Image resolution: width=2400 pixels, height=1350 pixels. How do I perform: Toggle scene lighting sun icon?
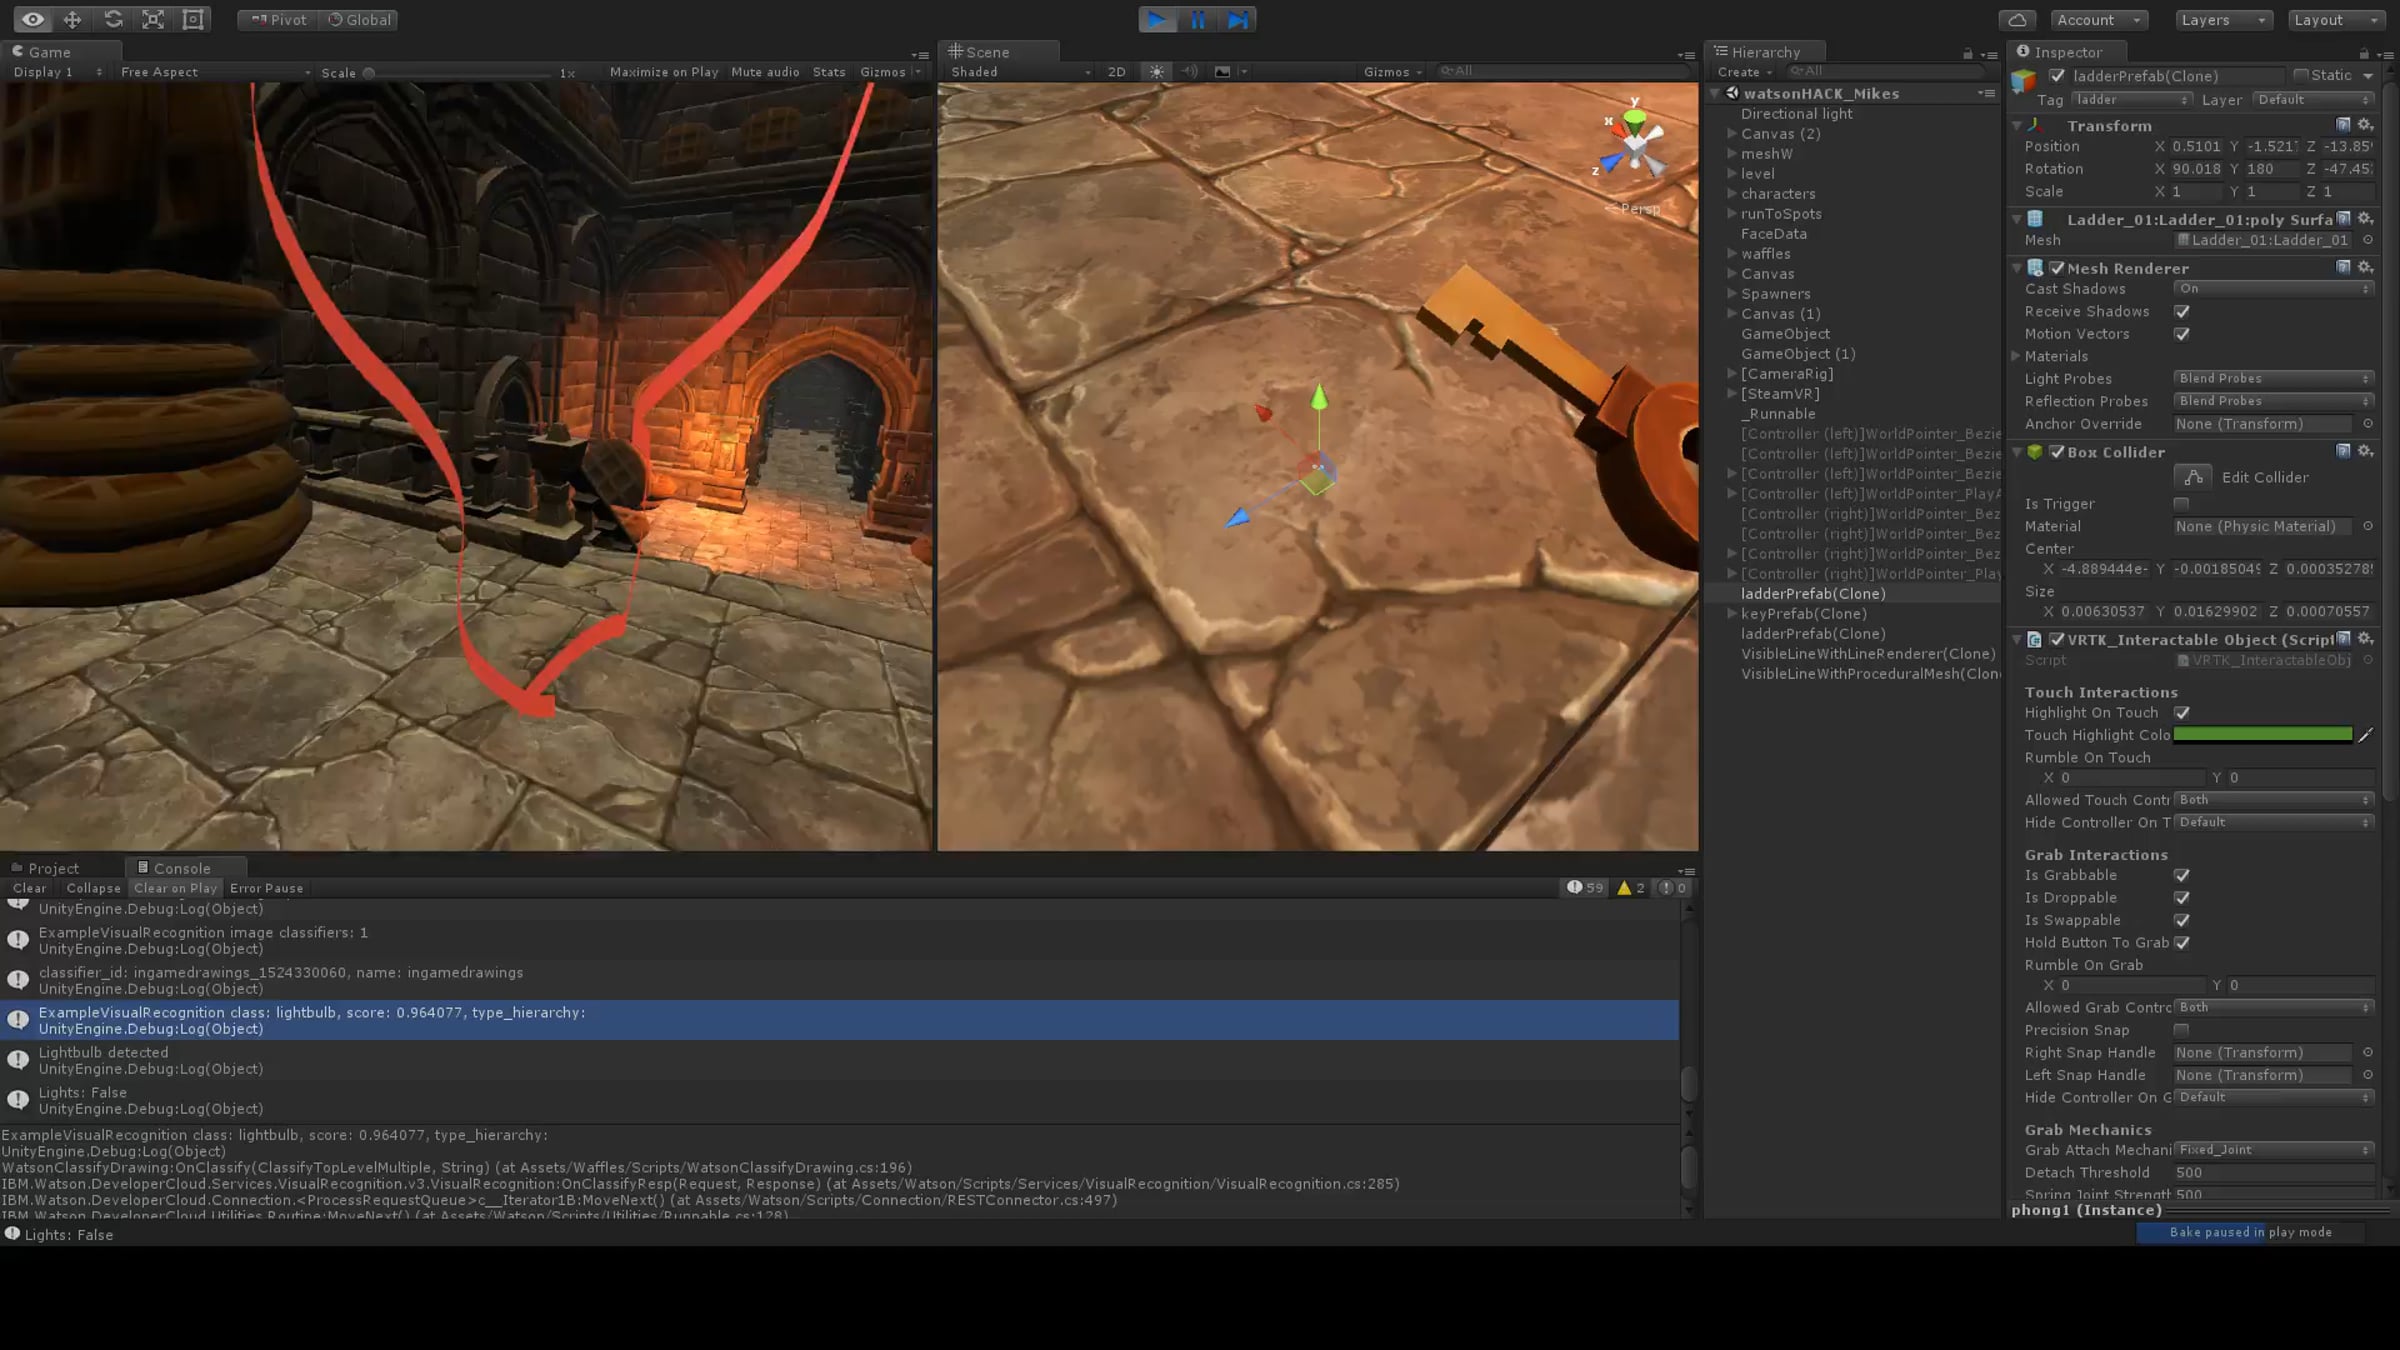pyautogui.click(x=1156, y=72)
